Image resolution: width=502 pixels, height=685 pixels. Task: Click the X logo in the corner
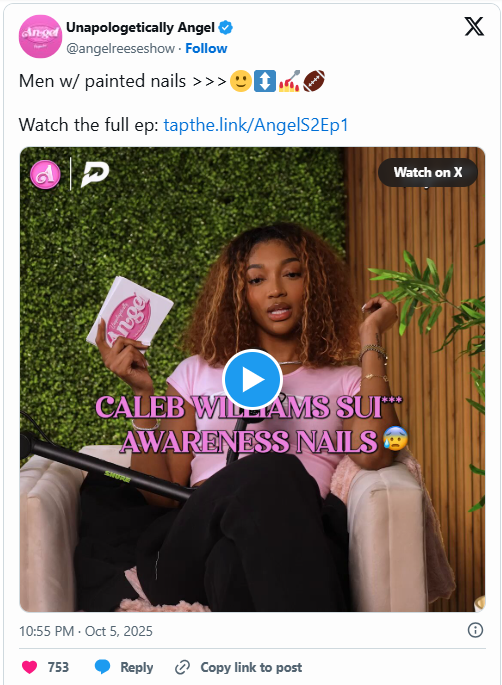474,27
